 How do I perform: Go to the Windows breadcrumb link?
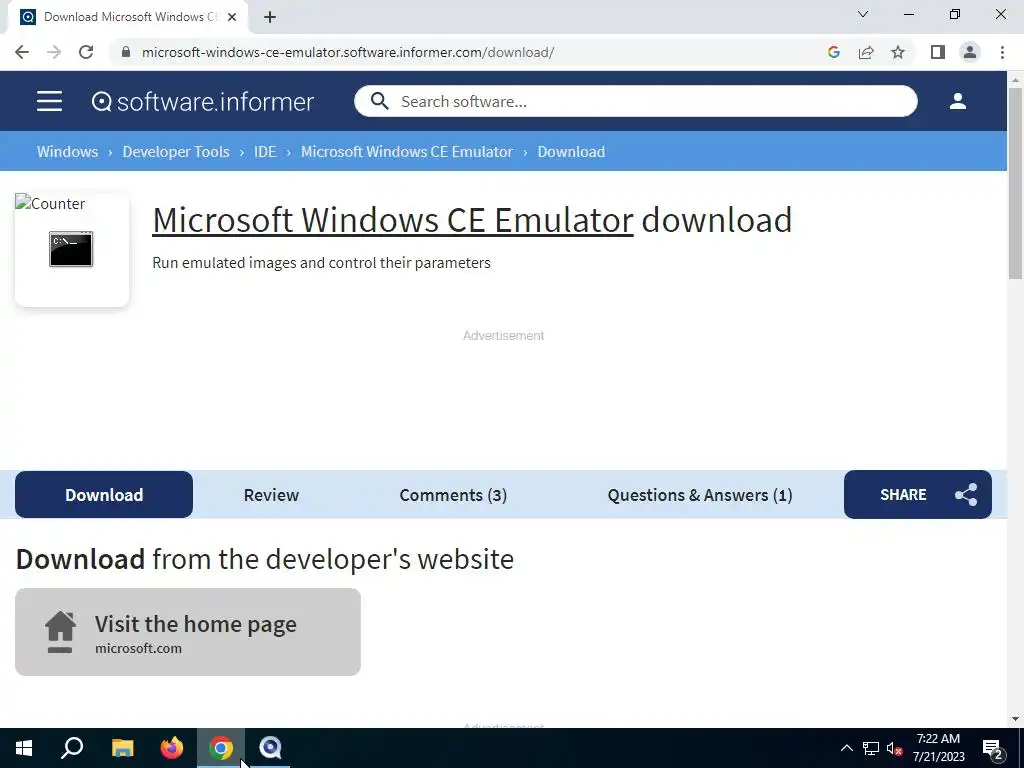coord(67,152)
